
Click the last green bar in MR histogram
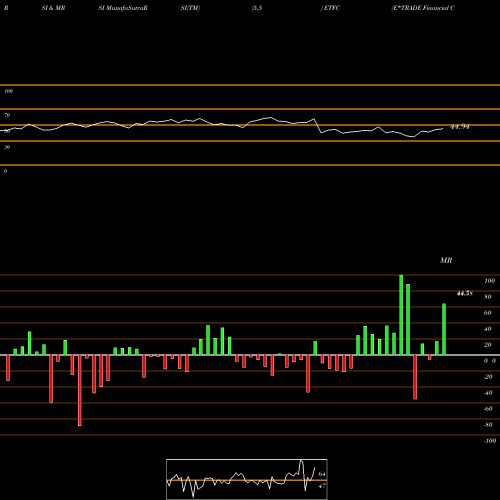444,329
